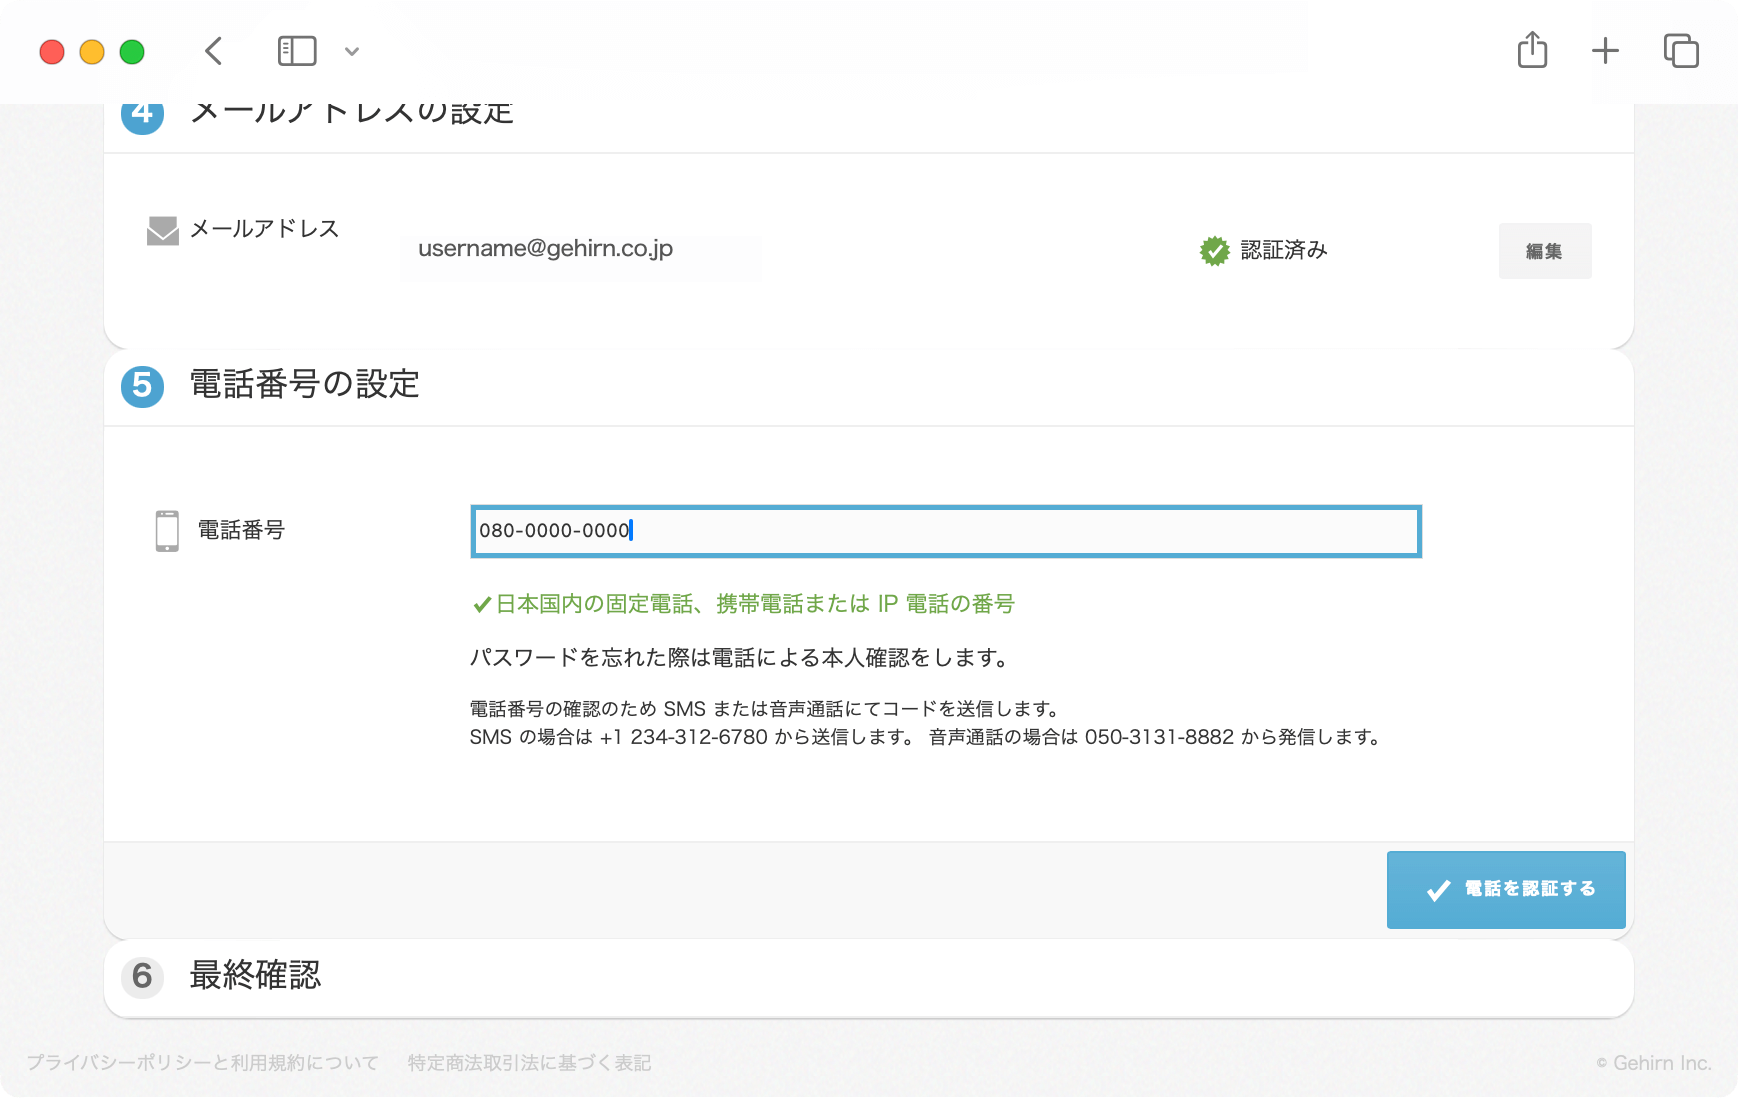The height and width of the screenshot is (1098, 1738).
Task: Show the tab overview icon
Action: (1681, 50)
